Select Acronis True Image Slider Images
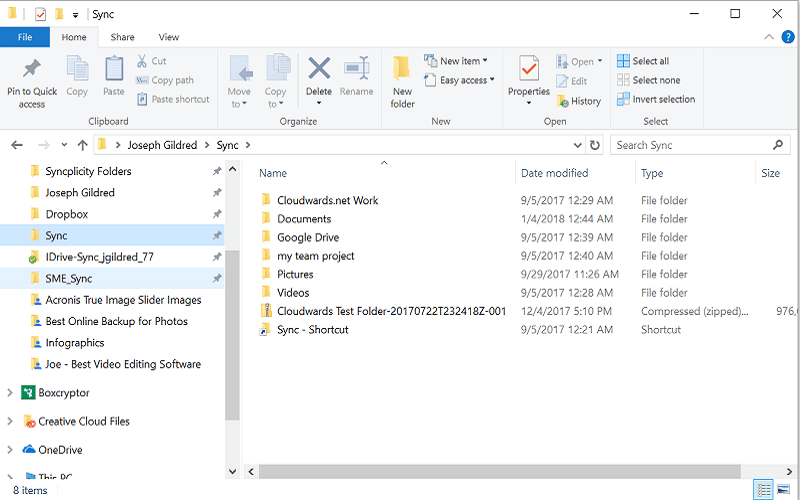The width and height of the screenshot is (800, 500). [123, 299]
